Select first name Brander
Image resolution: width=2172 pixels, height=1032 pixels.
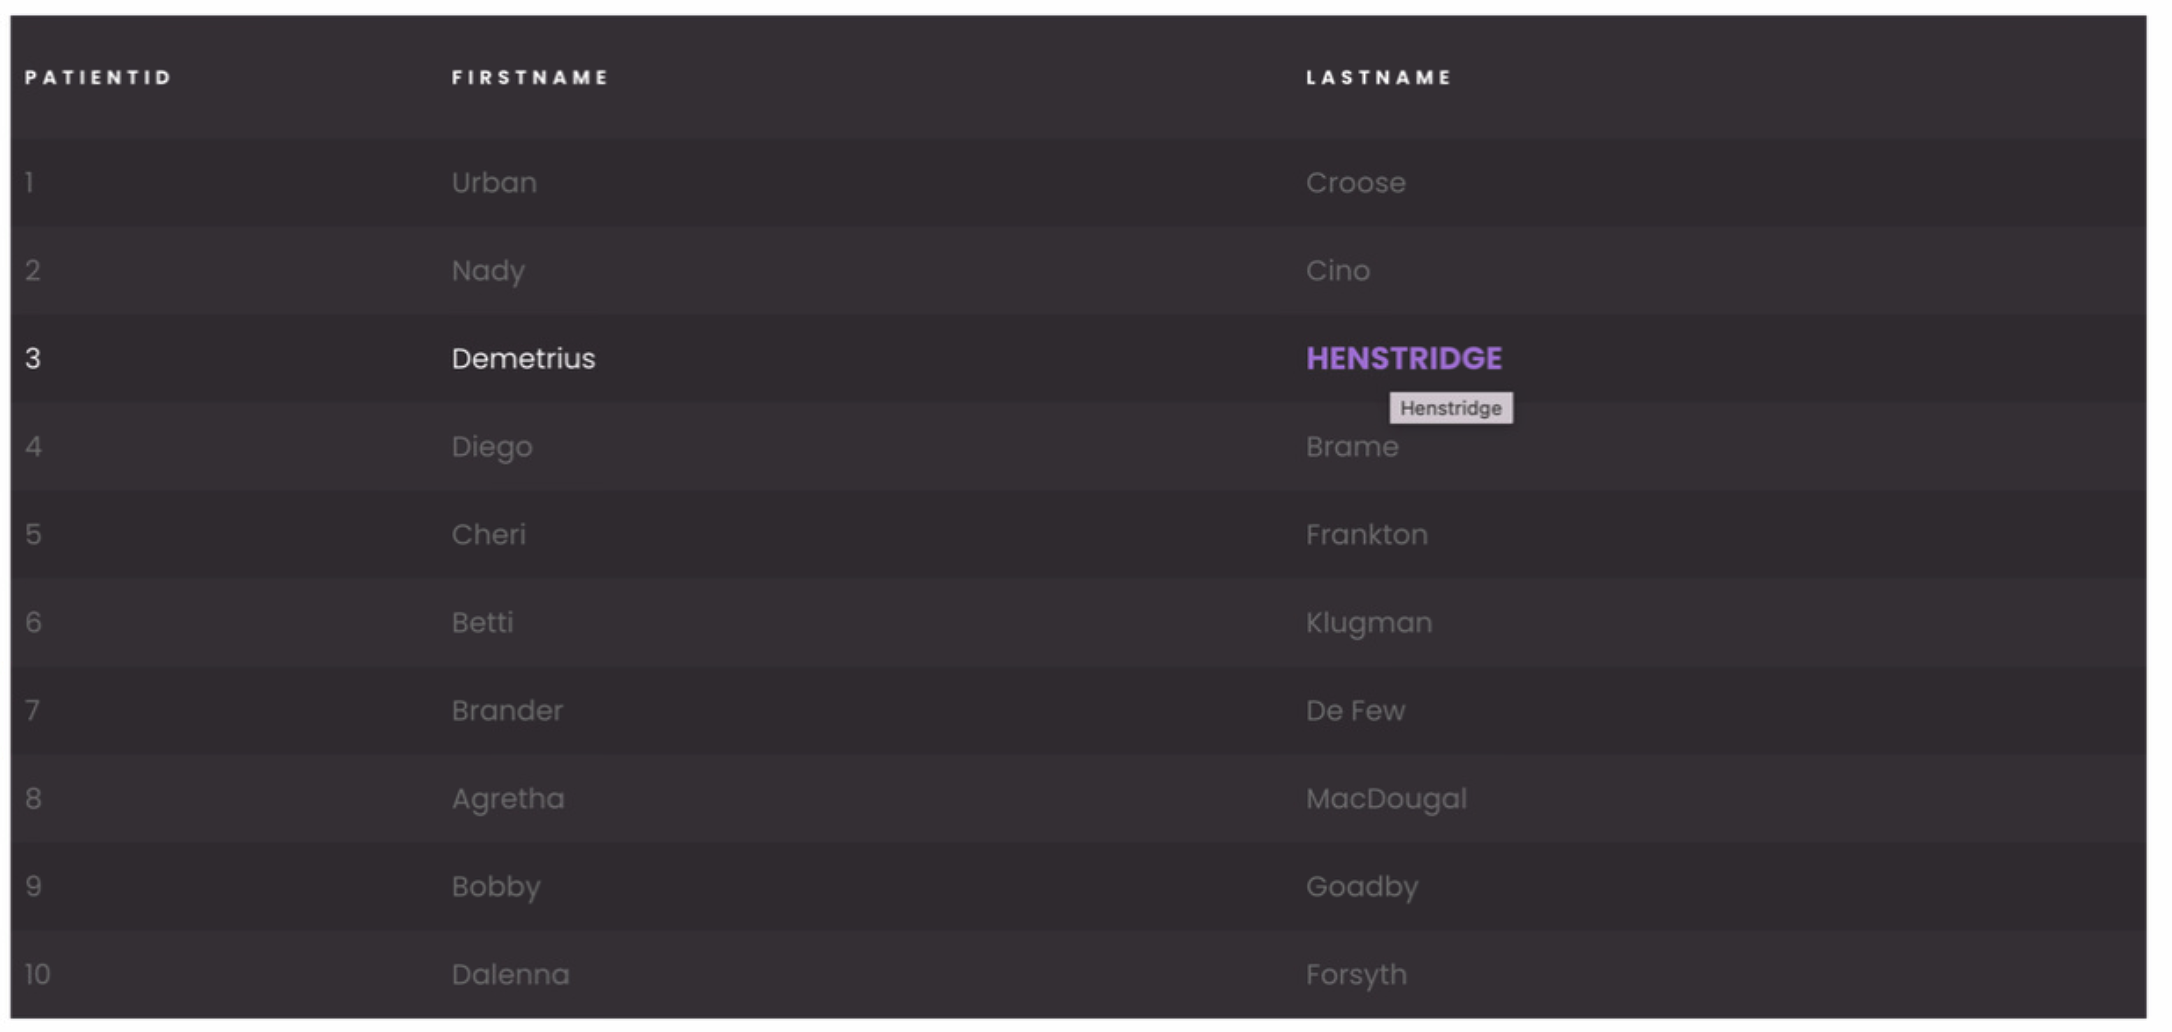point(507,710)
